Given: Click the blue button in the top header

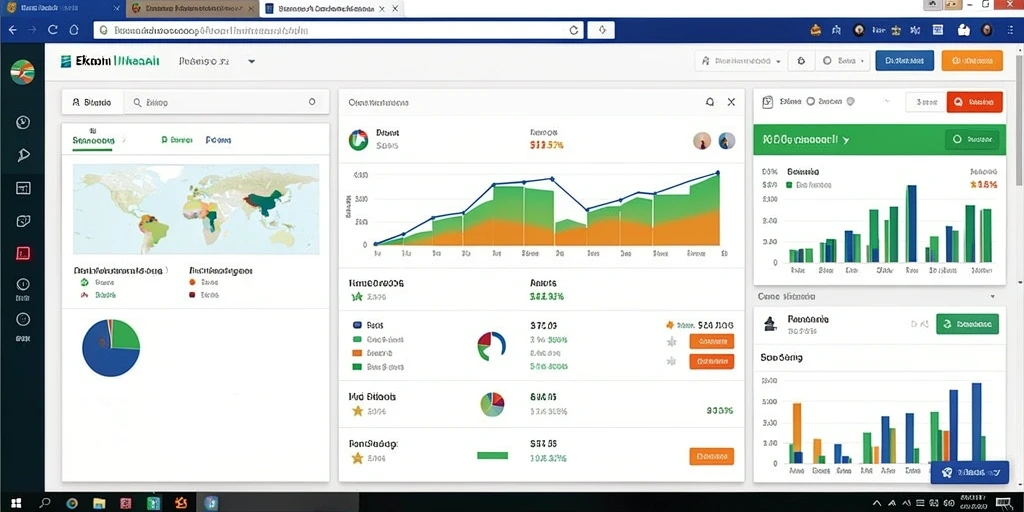Looking at the screenshot, I should [904, 61].
